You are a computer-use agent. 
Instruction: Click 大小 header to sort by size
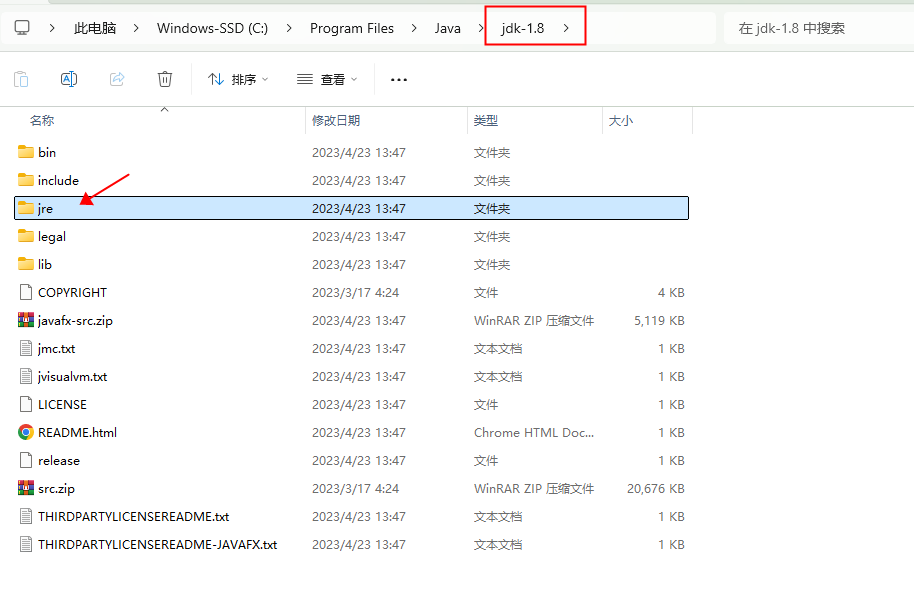click(x=620, y=120)
